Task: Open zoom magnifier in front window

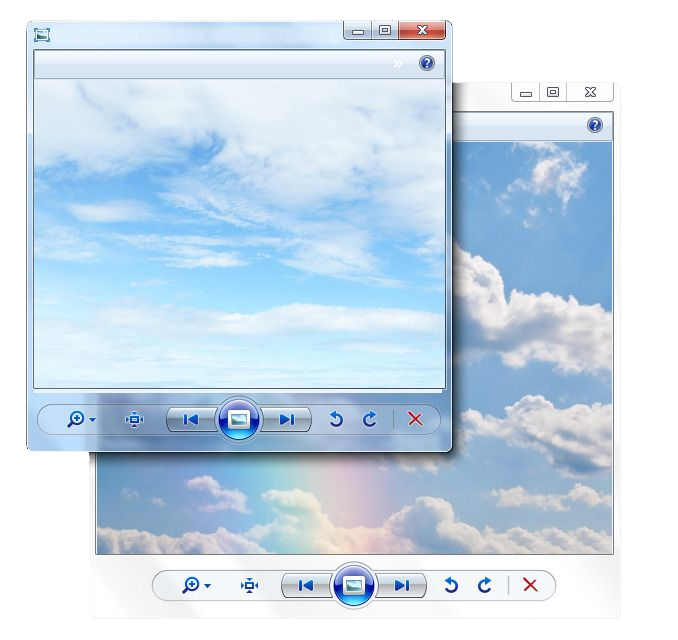Action: (x=76, y=419)
